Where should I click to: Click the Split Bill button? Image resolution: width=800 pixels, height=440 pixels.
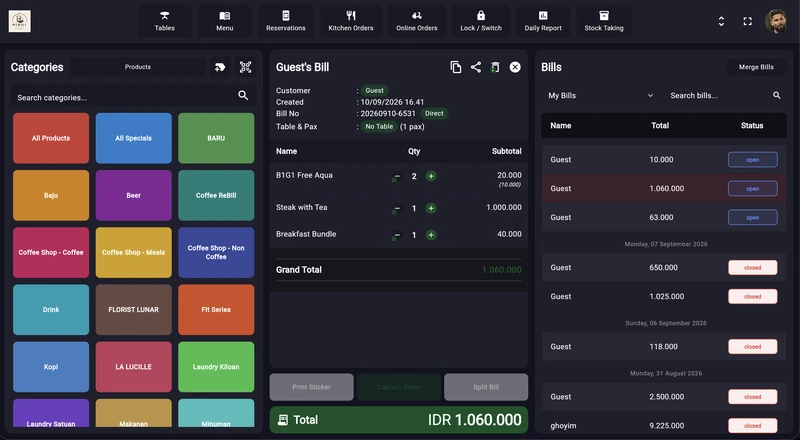coord(486,387)
